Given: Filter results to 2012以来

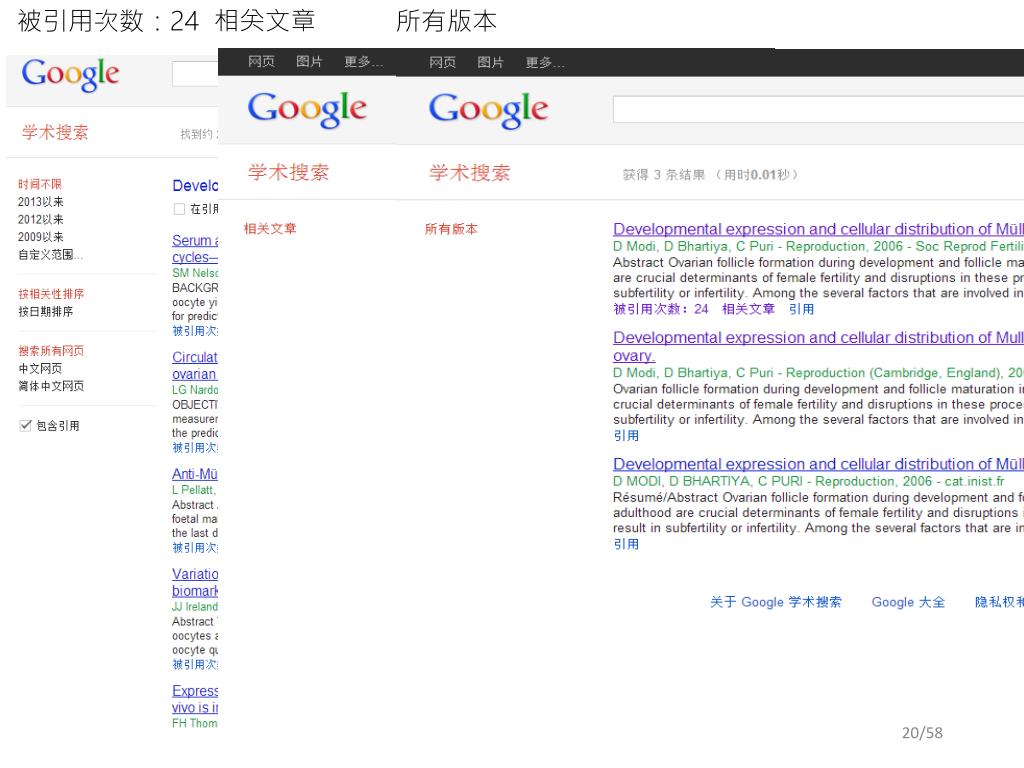Looking at the screenshot, I should (x=40, y=219).
